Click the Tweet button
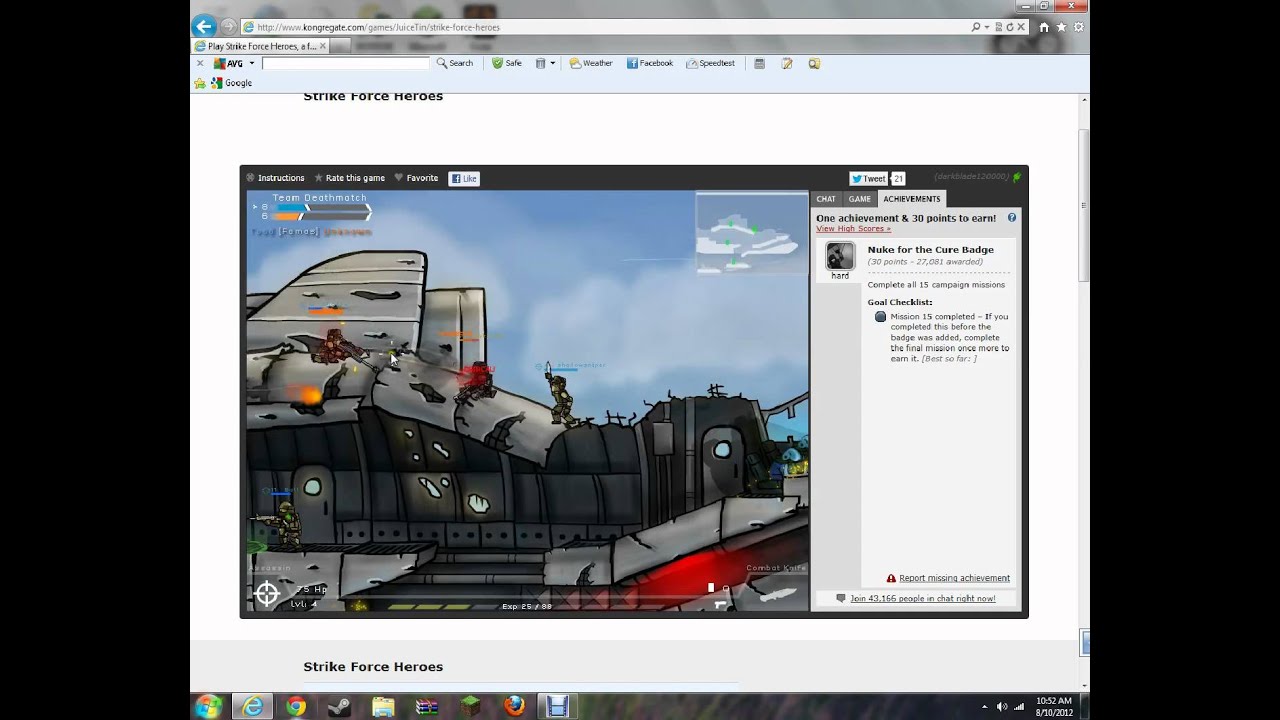The image size is (1280, 720). click(x=868, y=178)
